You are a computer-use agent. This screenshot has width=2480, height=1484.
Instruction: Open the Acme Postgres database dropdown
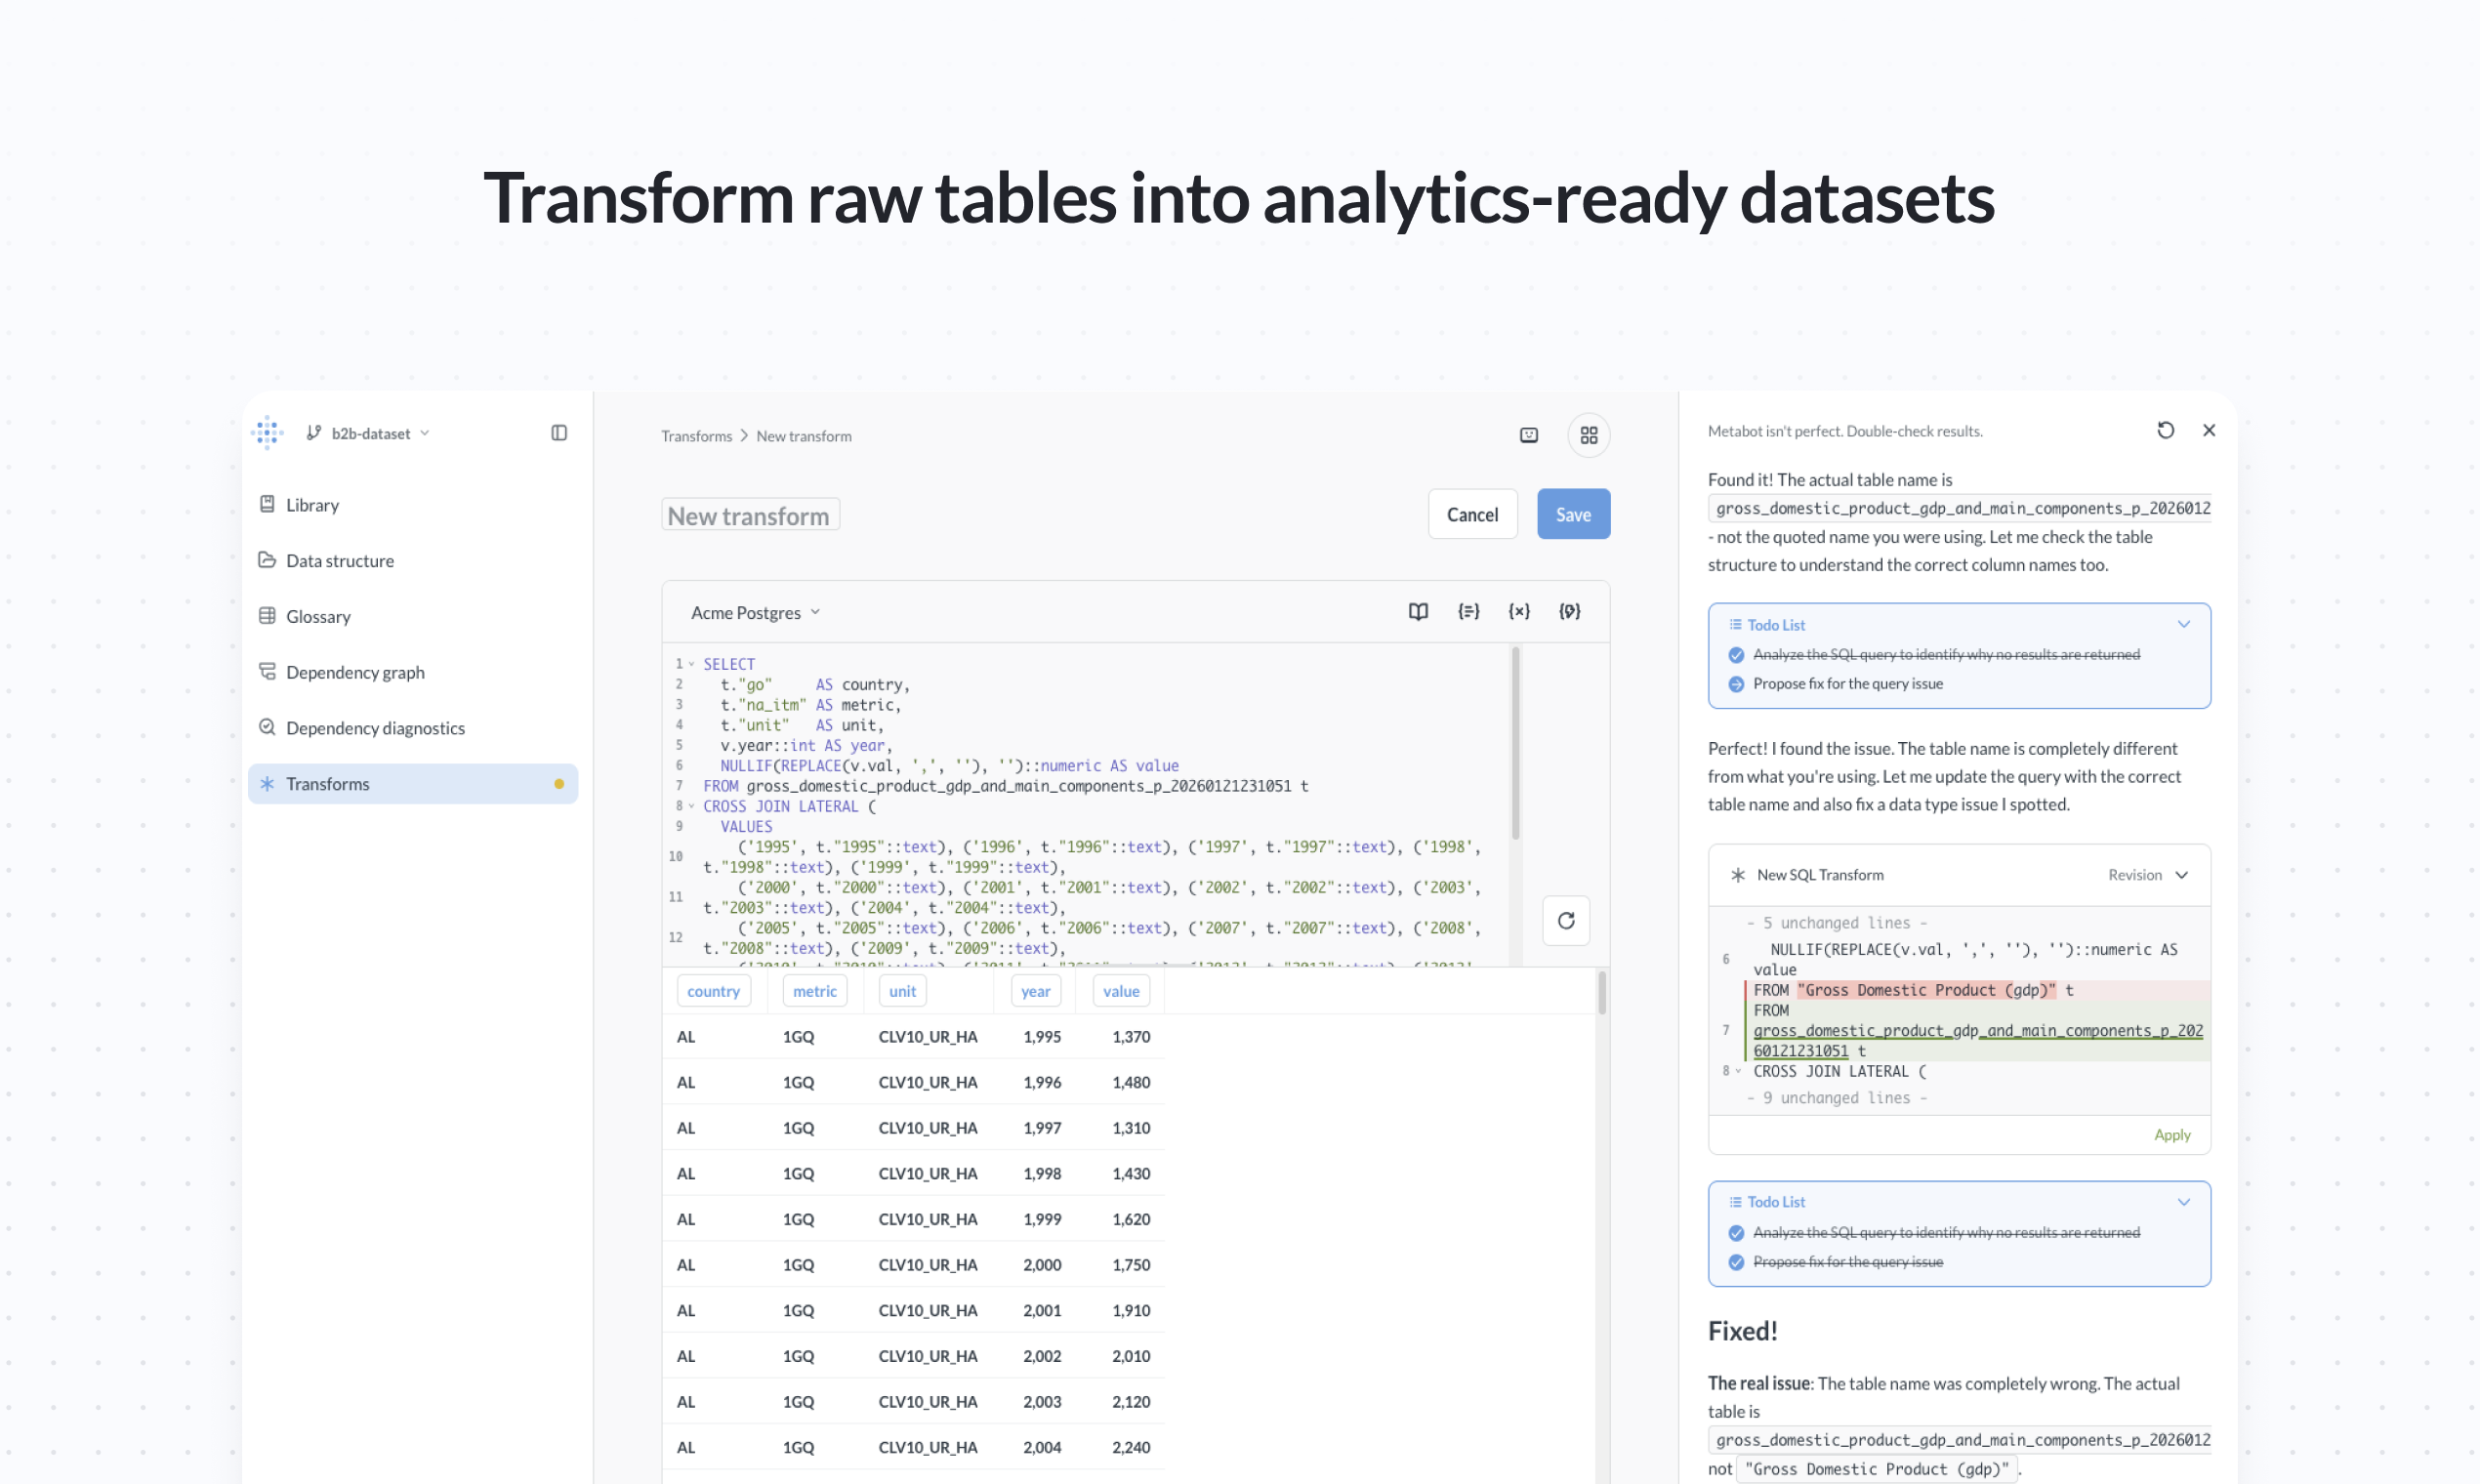coord(755,611)
